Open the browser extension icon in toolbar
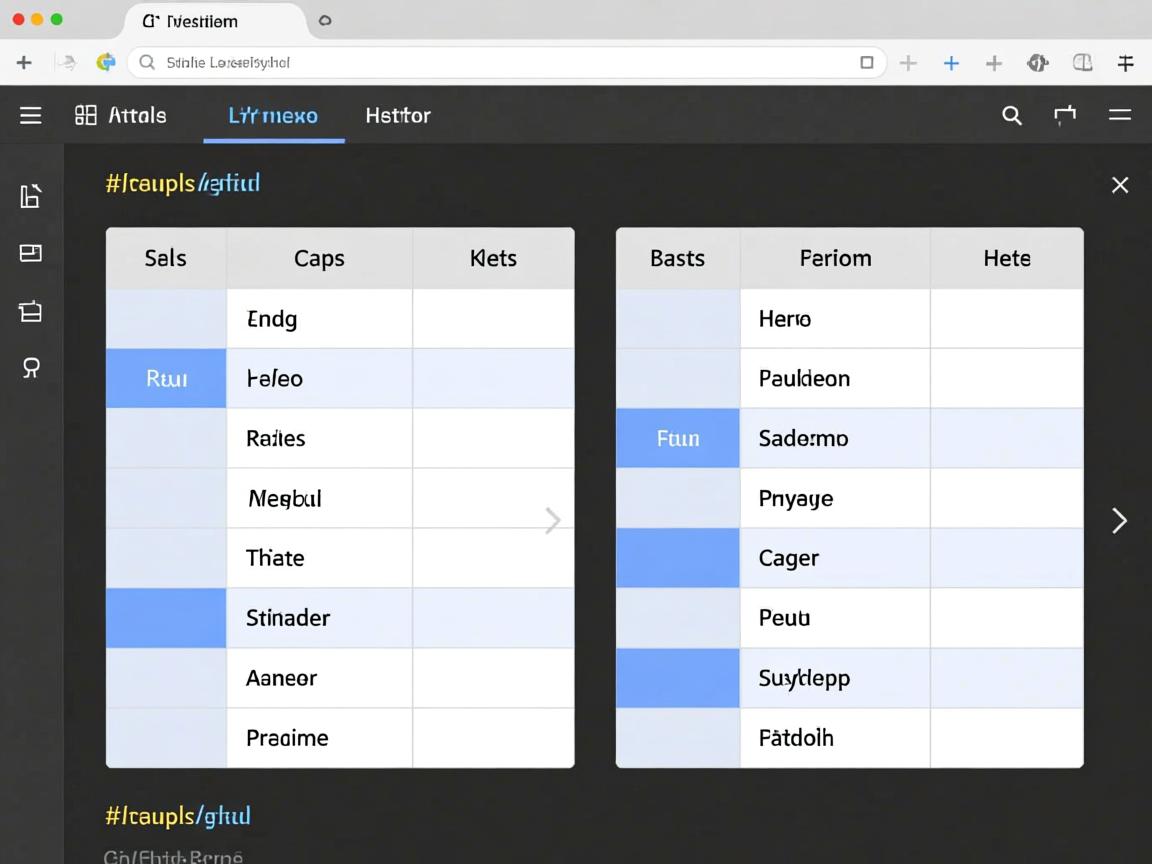The height and width of the screenshot is (864, 1152). coord(1037,63)
